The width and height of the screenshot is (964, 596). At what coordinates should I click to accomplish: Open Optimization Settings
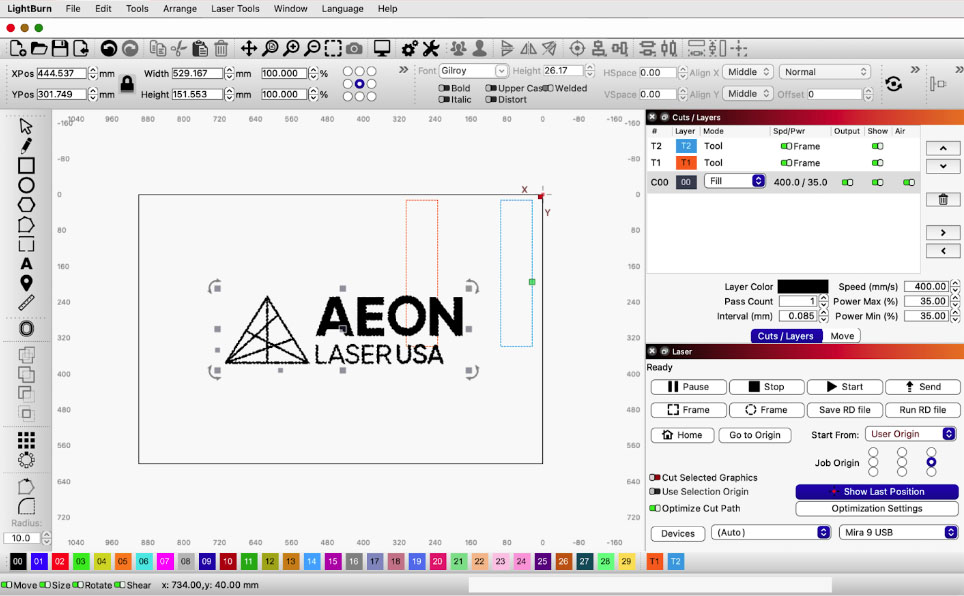(x=877, y=508)
